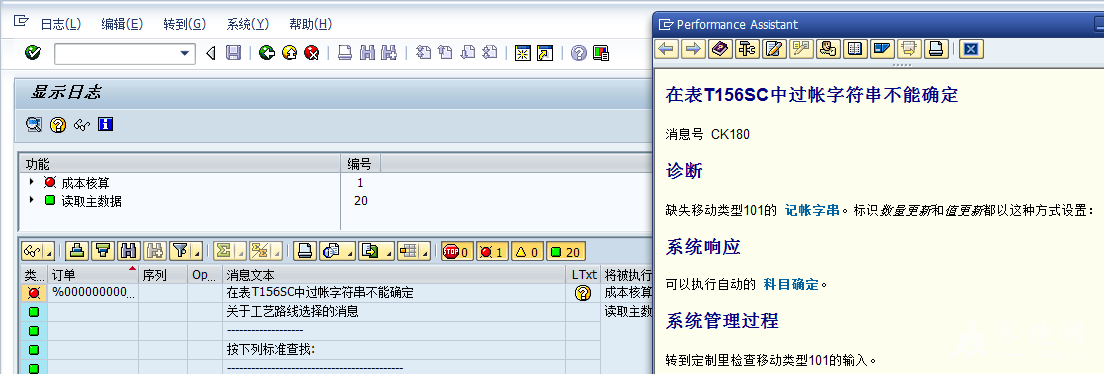Click the blue information icon under 显示日志
This screenshot has width=1104, height=374.
[x=106, y=125]
